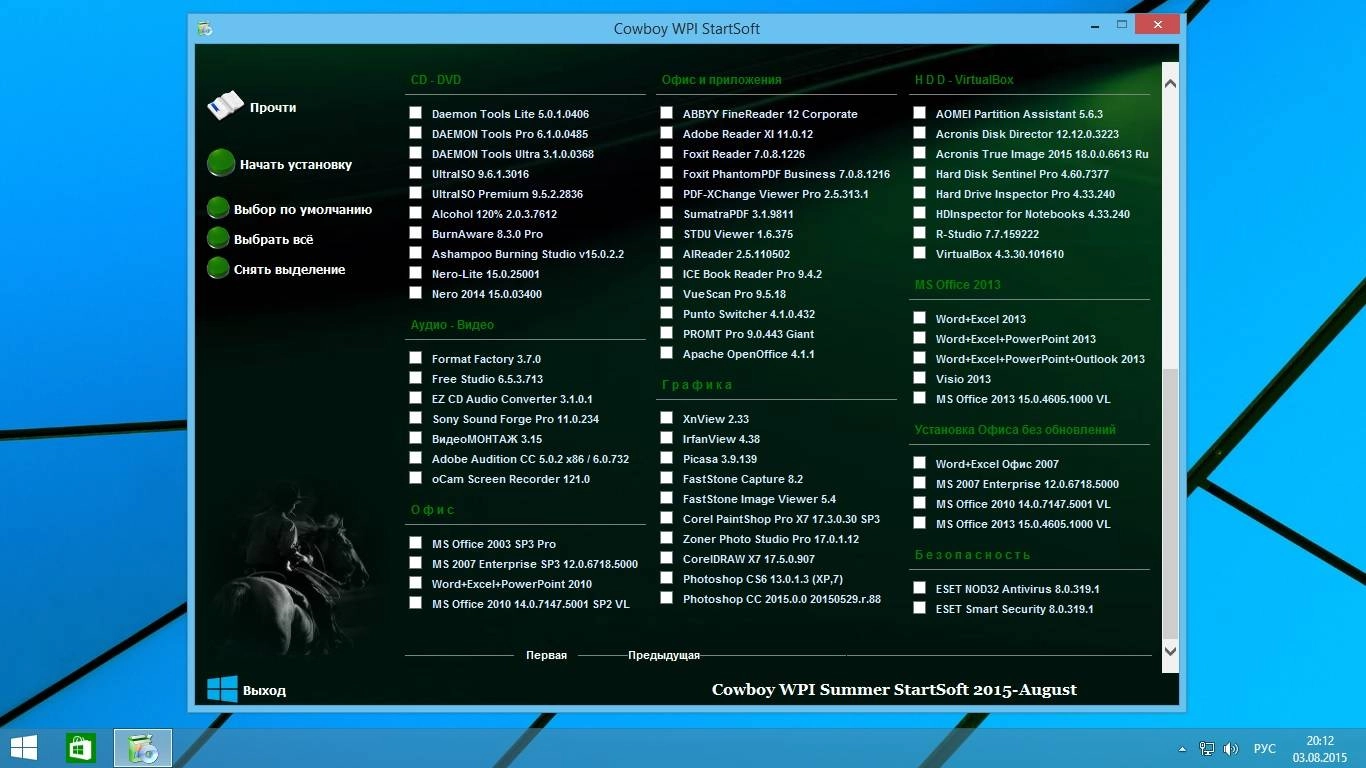
Task: Switch the РУС input language indicator
Action: (x=1265, y=748)
